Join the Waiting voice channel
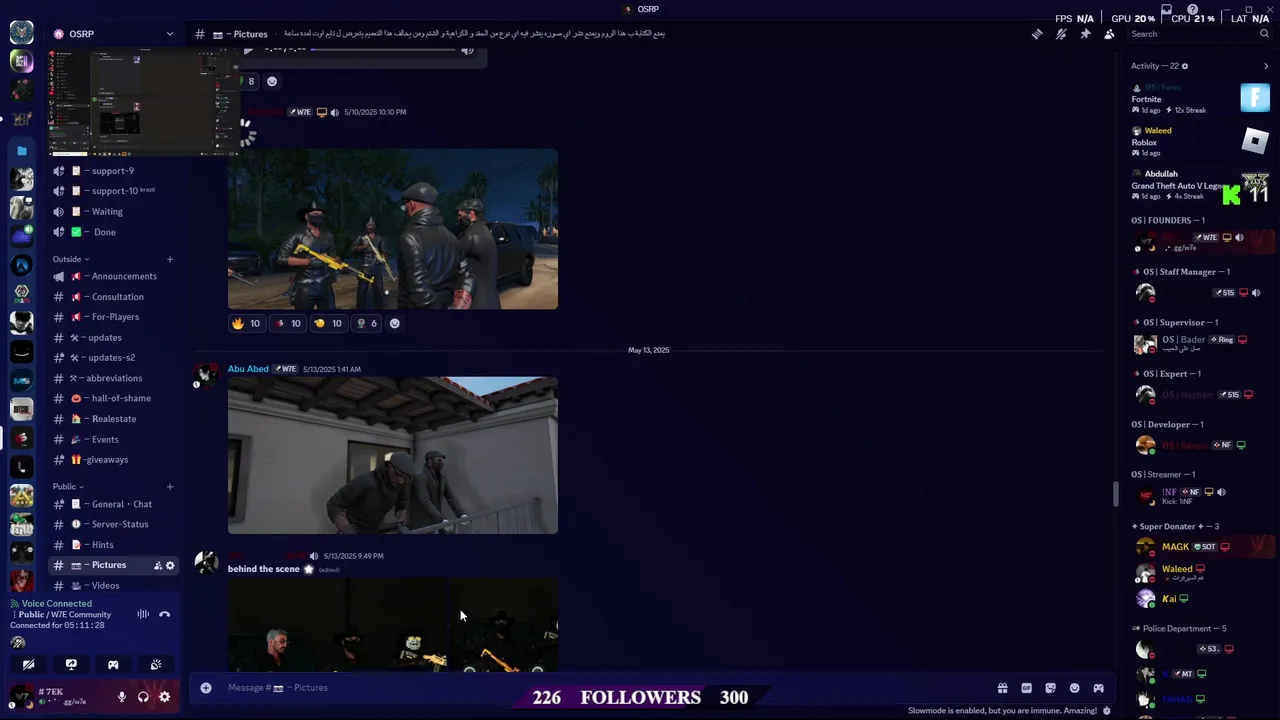The image size is (1280, 720). [x=114, y=212]
